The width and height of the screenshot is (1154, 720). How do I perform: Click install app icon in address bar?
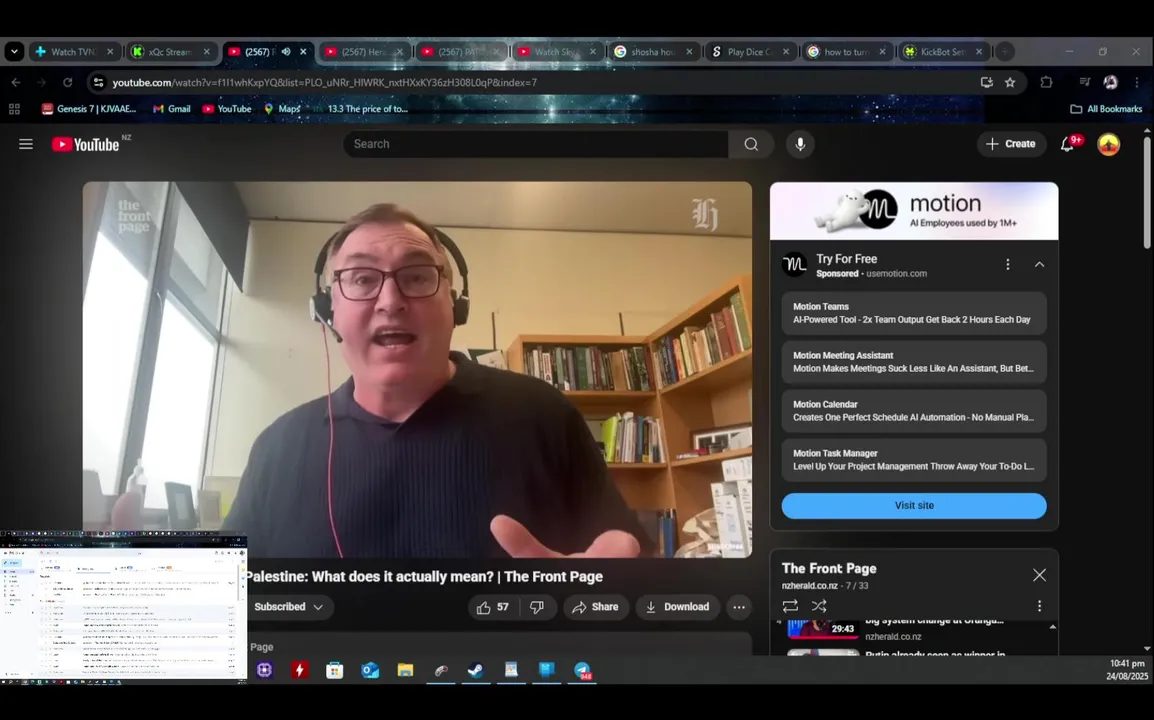[986, 82]
